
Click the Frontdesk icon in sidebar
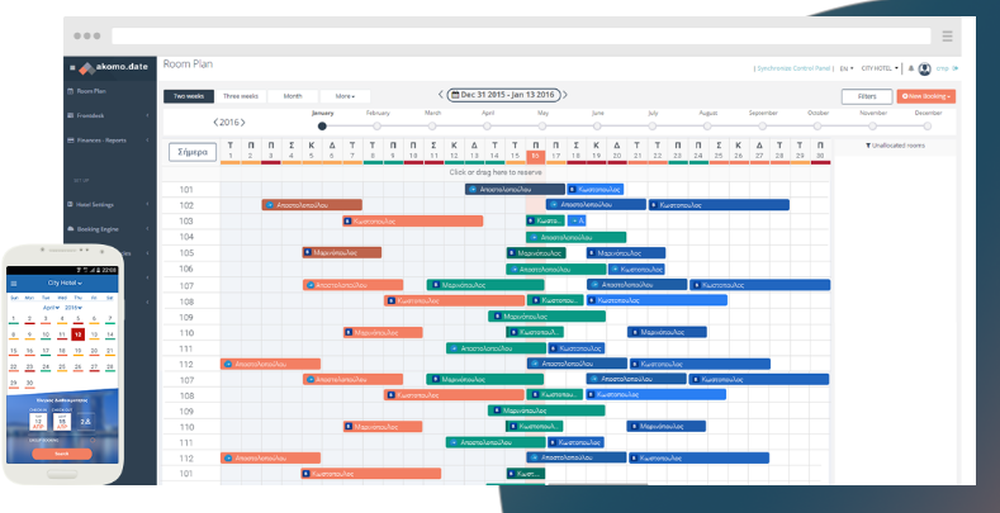tap(70, 115)
